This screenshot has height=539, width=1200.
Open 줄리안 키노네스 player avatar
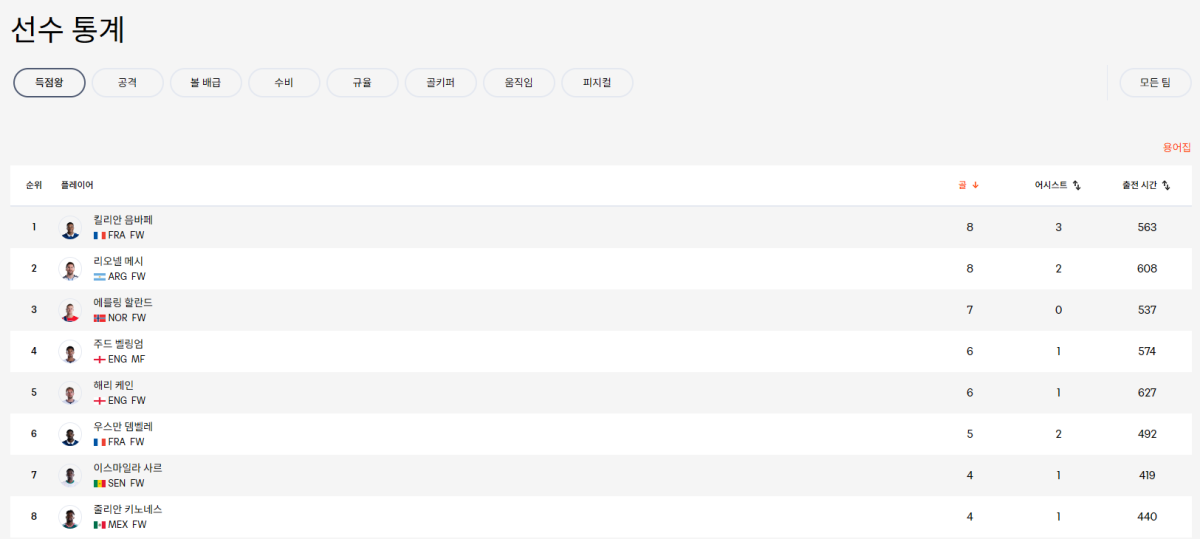[70, 517]
